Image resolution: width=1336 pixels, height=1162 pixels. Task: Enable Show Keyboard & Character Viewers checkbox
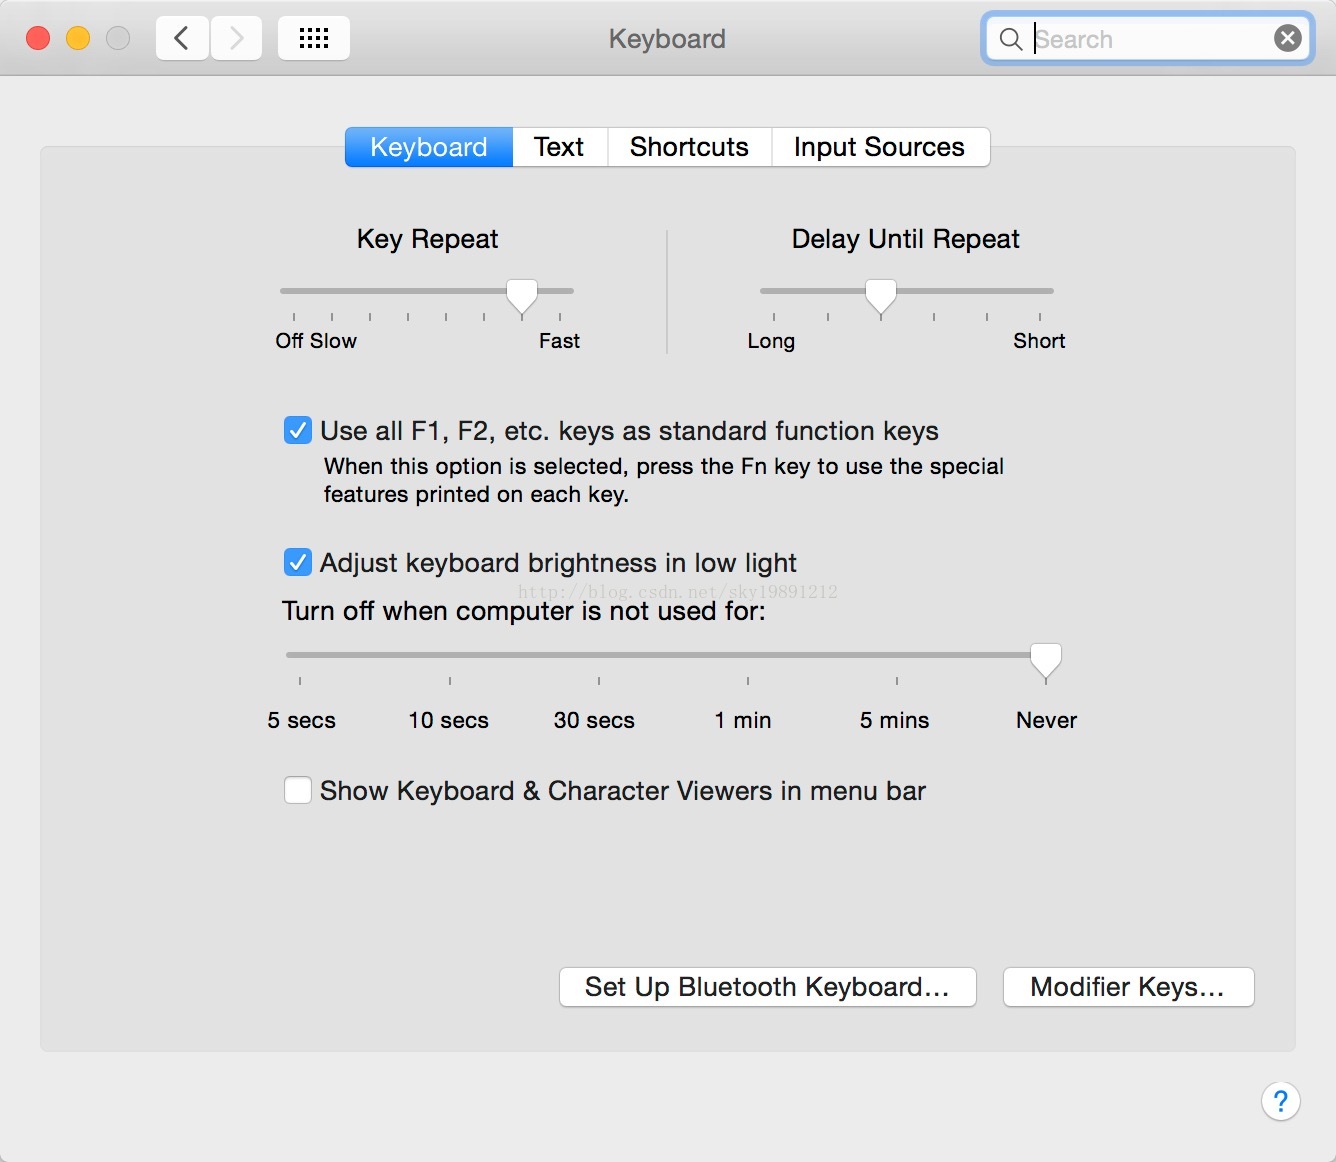tap(298, 790)
